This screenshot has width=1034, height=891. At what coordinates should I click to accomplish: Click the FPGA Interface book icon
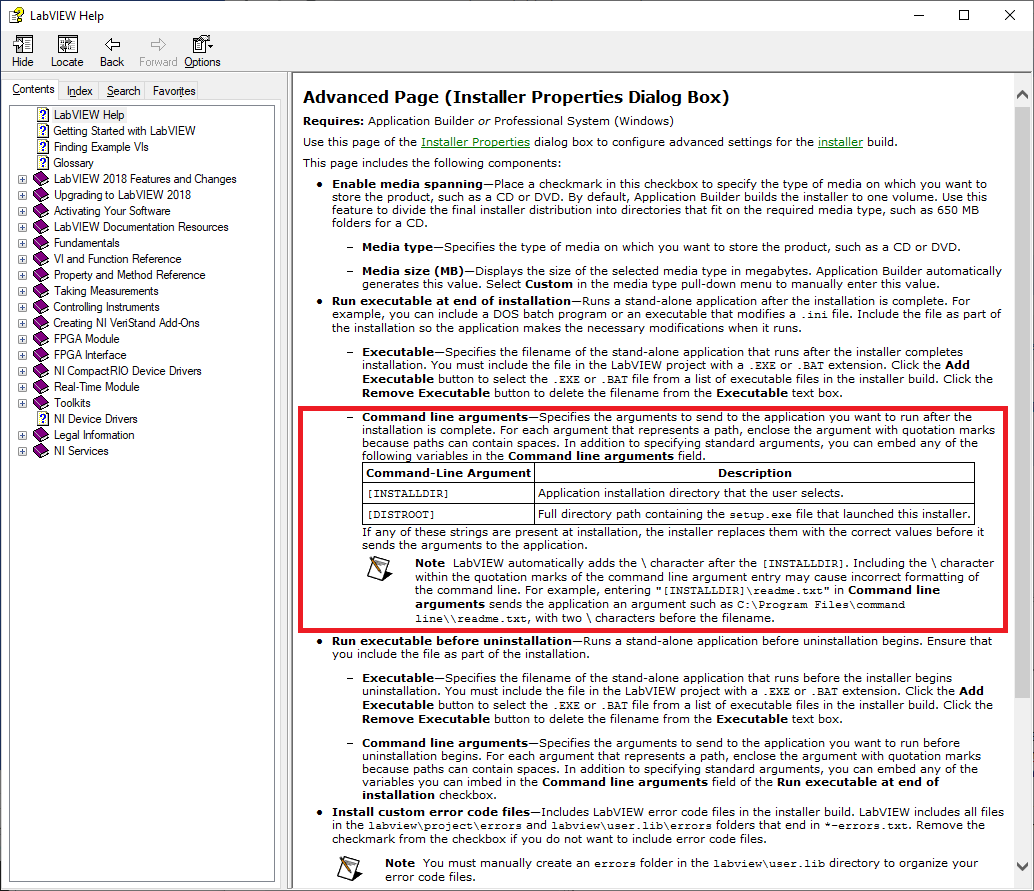[41, 355]
